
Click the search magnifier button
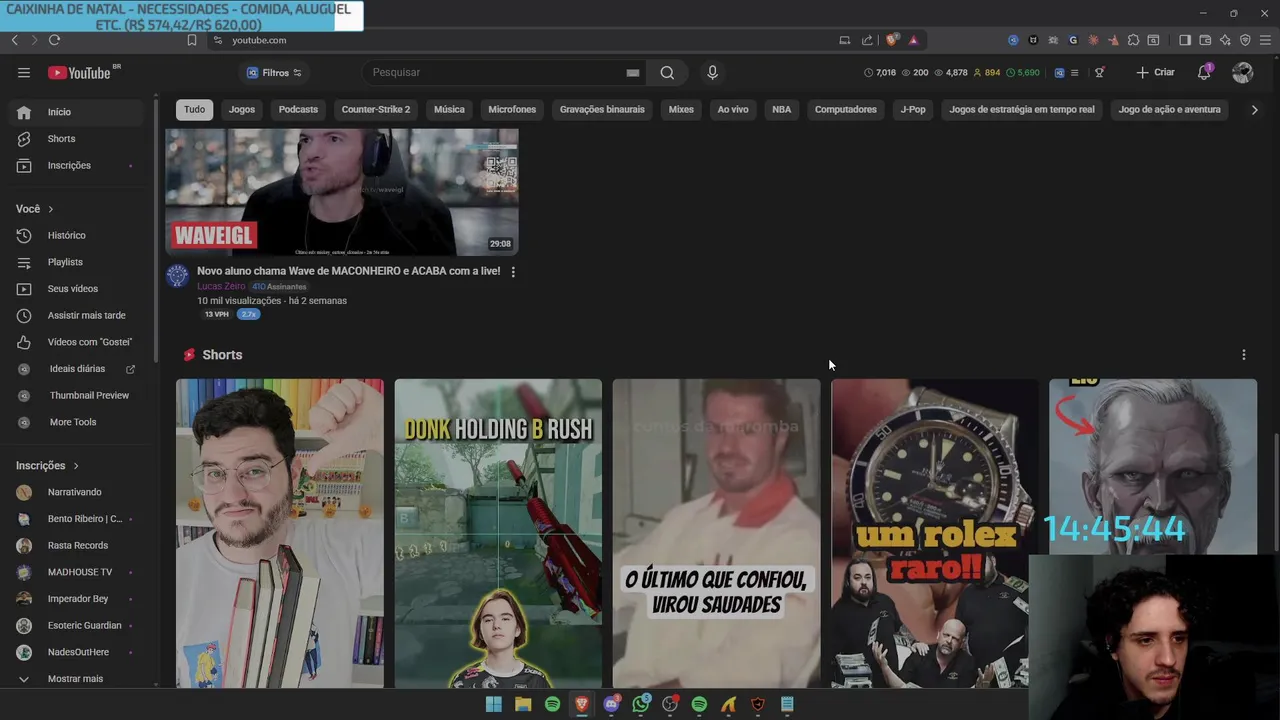pyautogui.click(x=667, y=72)
